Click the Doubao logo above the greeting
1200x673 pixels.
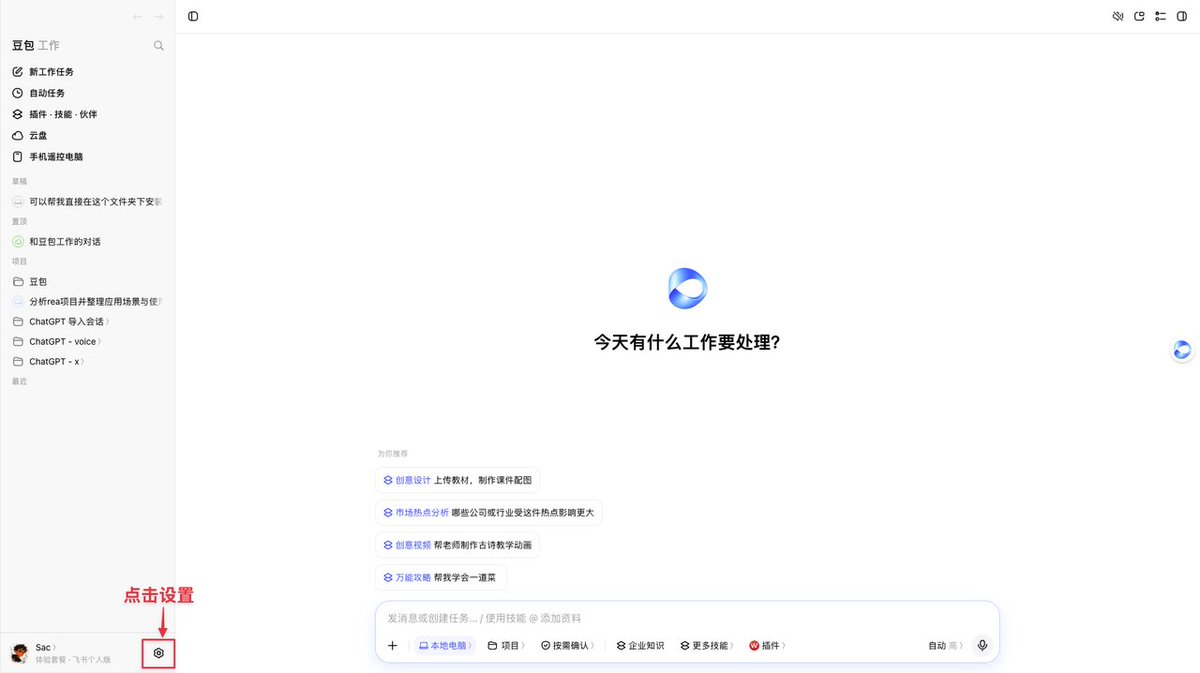click(x=687, y=289)
